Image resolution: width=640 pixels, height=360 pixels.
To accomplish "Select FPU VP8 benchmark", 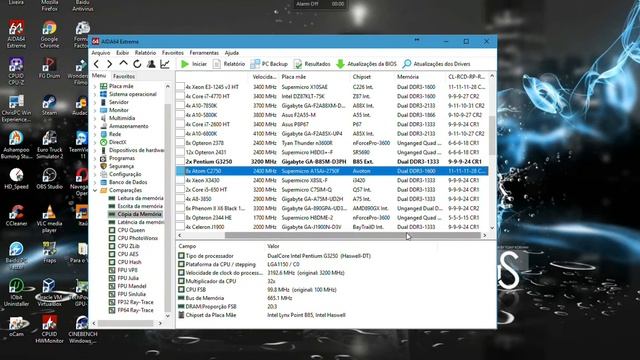I will 123,270.
